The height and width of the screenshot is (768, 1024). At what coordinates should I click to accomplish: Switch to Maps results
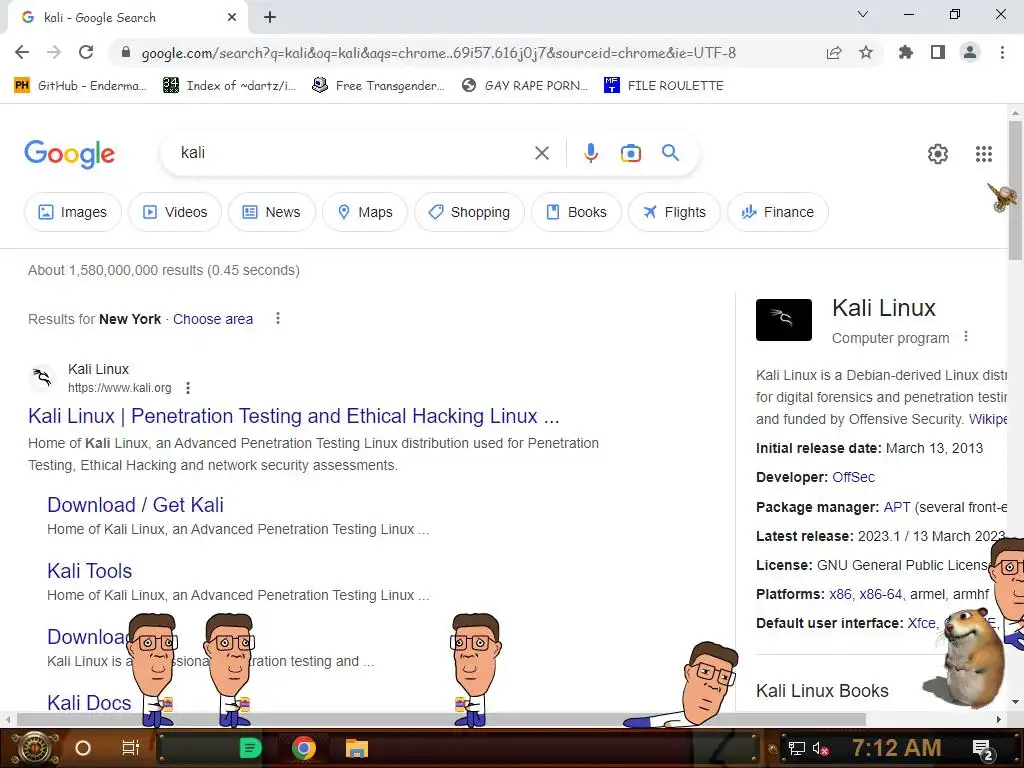(365, 212)
